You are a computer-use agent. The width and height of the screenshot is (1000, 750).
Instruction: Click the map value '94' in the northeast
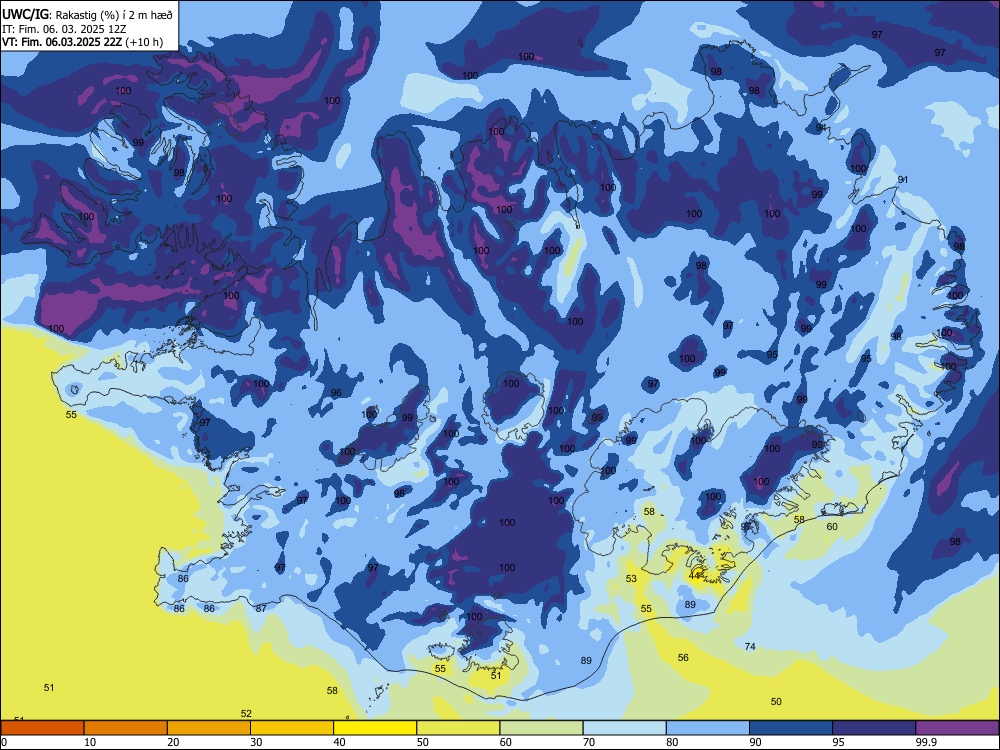point(821,128)
